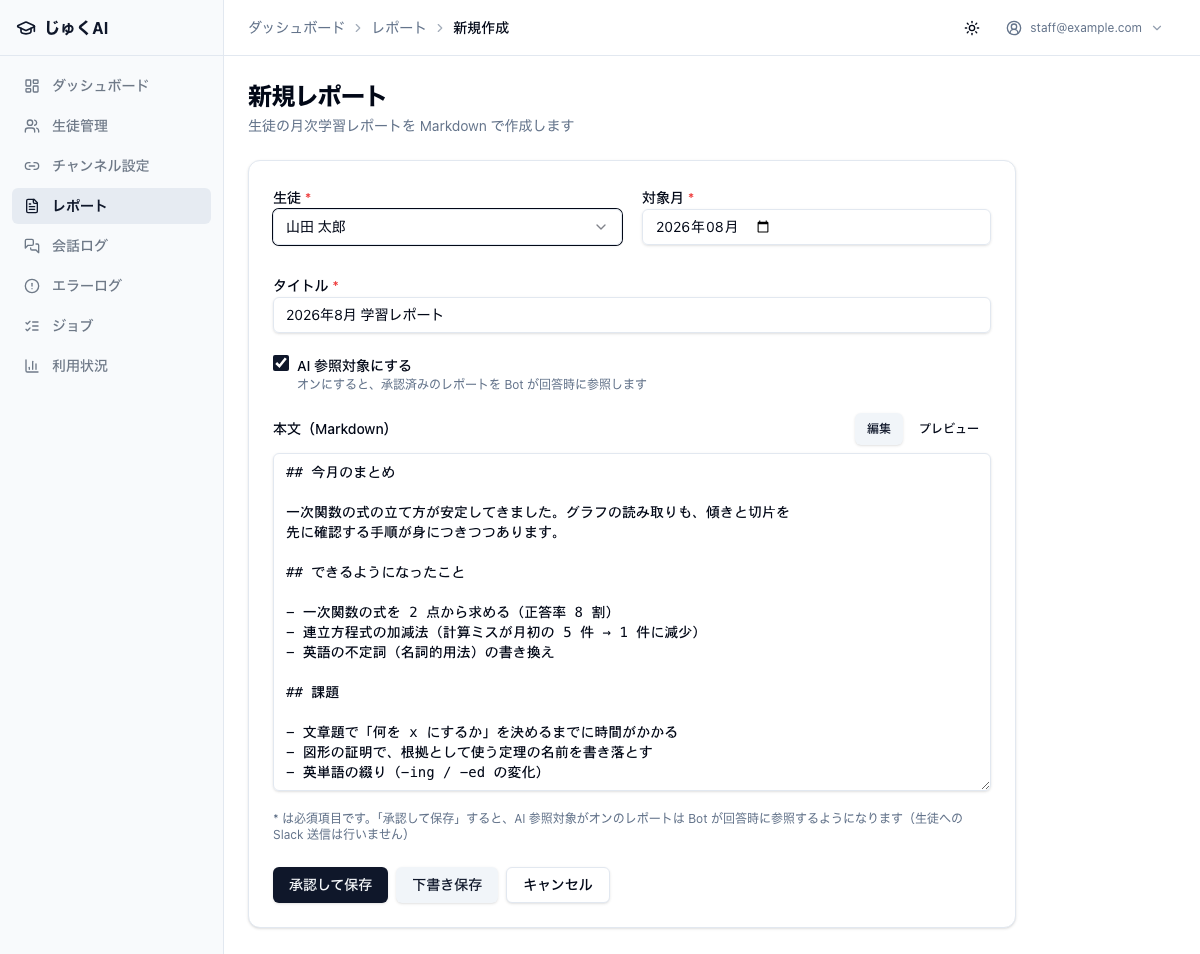The image size is (1200, 954).
Task: Click the 新規作成 breadcrumb text
Action: point(481,28)
